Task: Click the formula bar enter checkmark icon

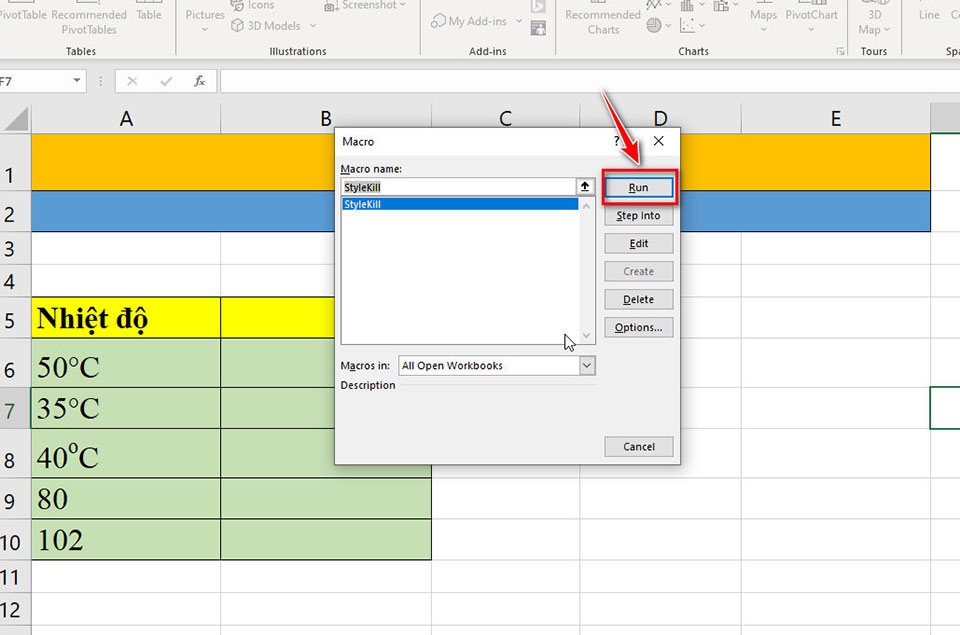Action: 166,81
